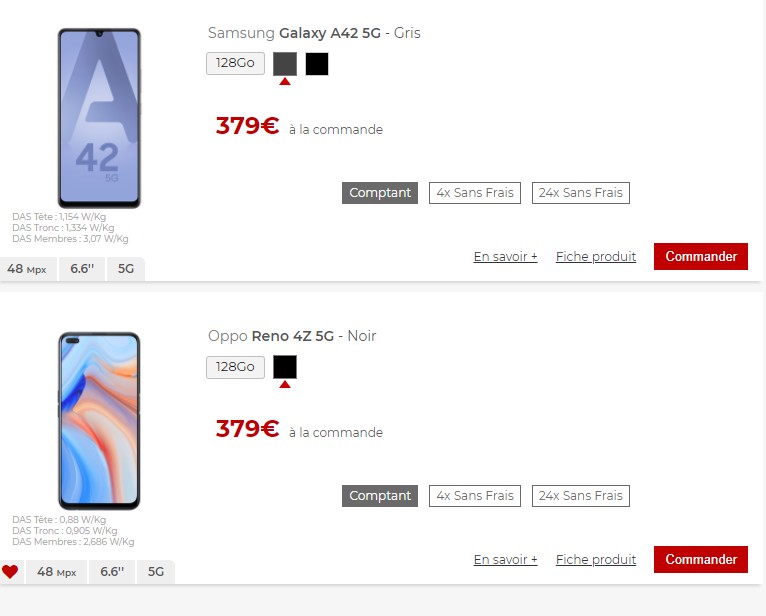Select Comptant payment for Oppo Reno
Image resolution: width=766 pixels, height=616 pixels.
[x=380, y=496]
